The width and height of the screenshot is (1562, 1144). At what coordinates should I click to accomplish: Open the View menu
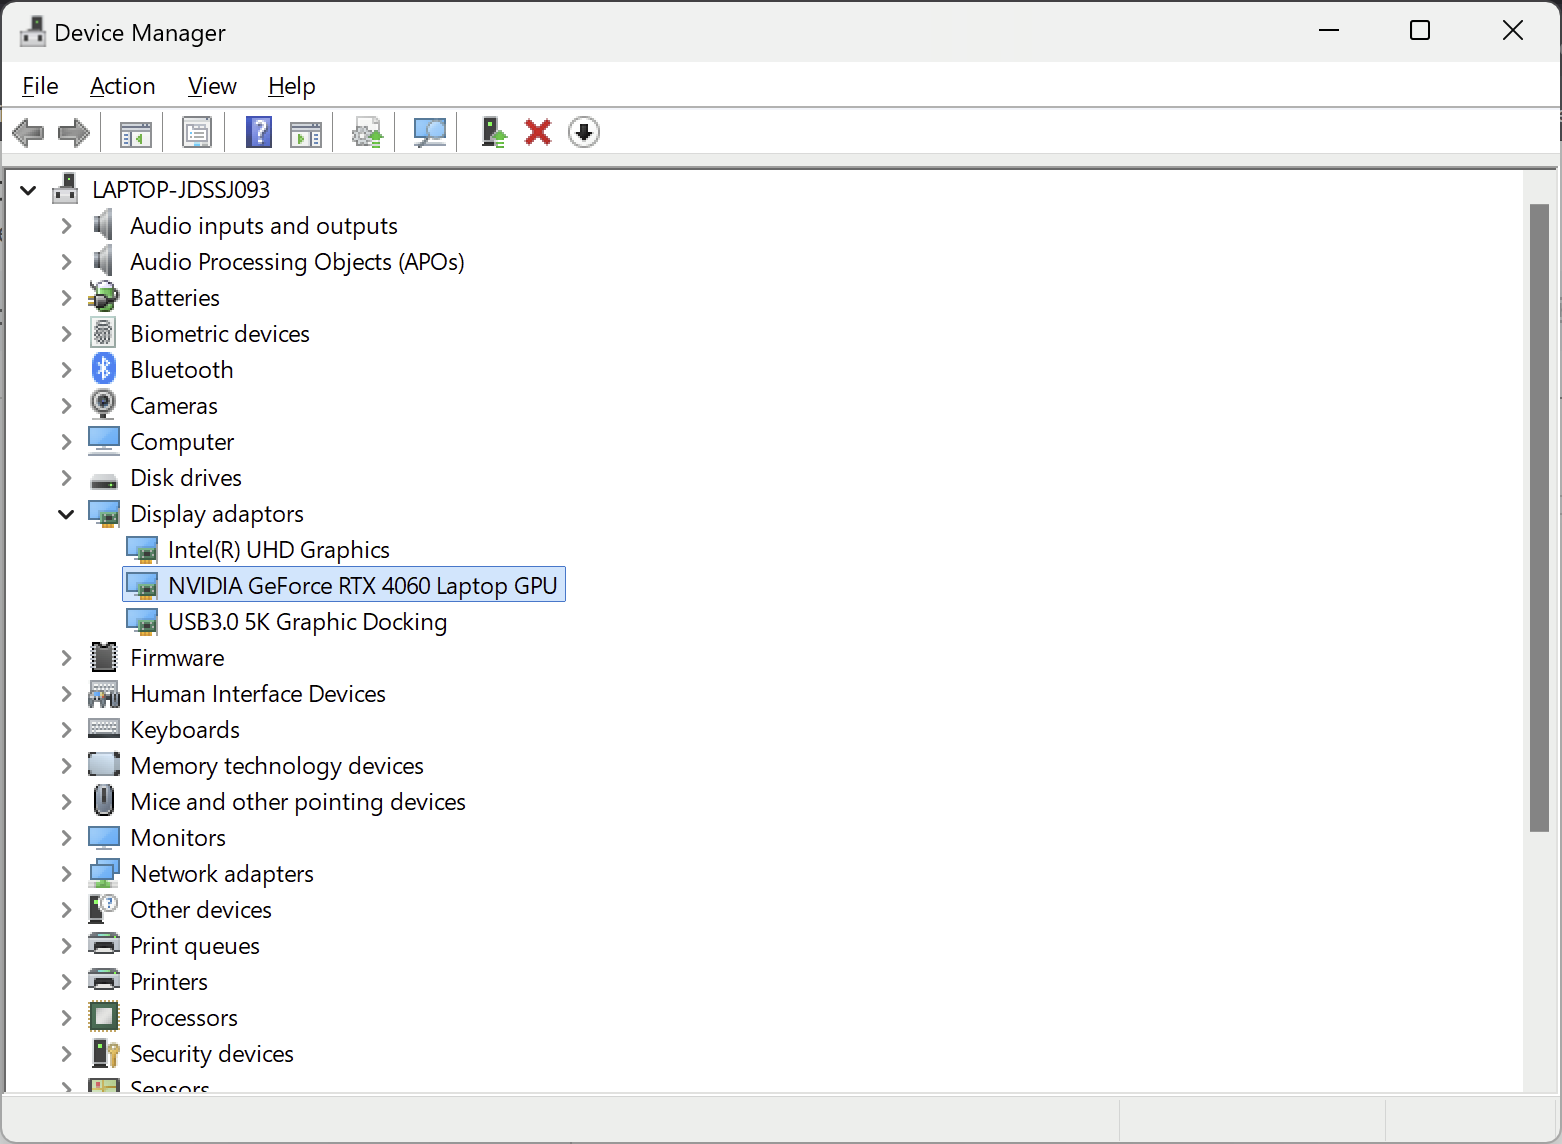(x=212, y=86)
